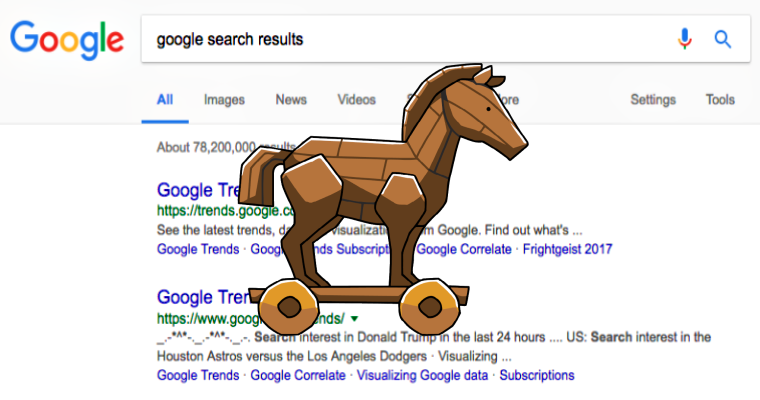
Task: Open the Subscriptions sitelink under the second result
Action: pyautogui.click(x=537, y=375)
